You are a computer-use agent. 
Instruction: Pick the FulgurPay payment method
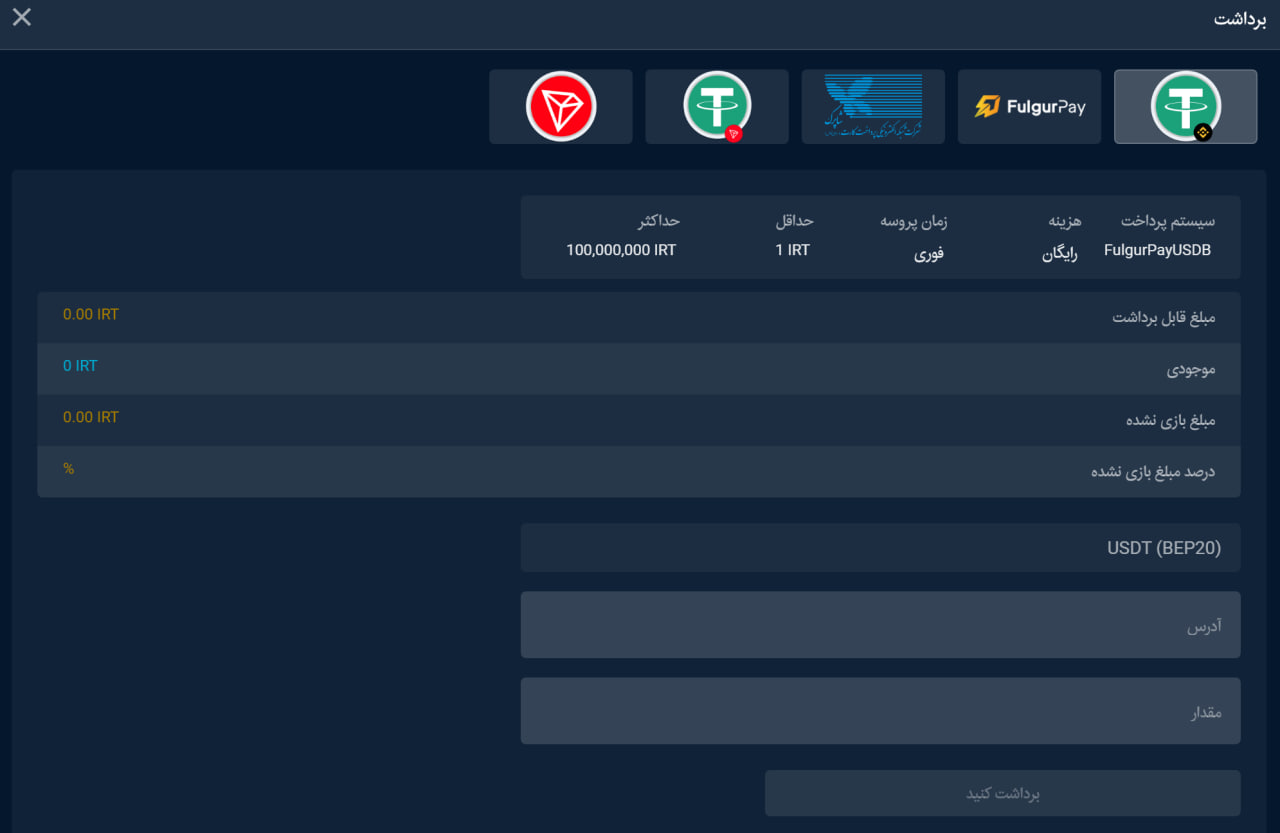tap(1029, 106)
